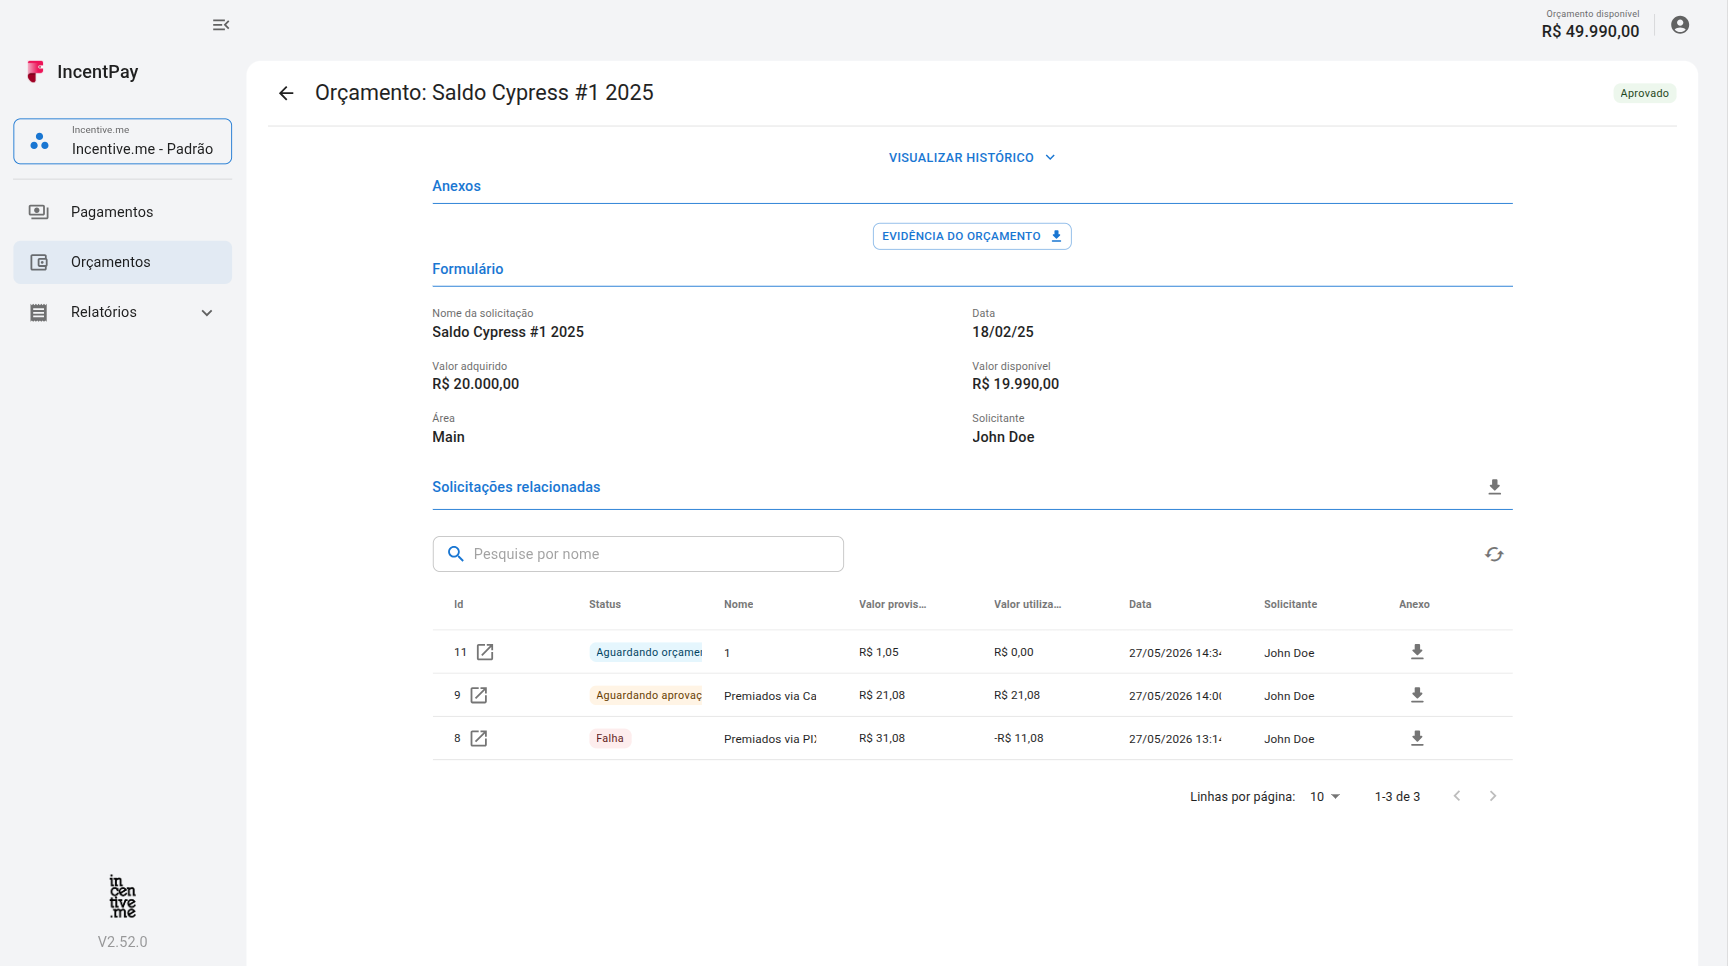Open request 9 external link icon
Image resolution: width=1728 pixels, height=966 pixels.
tap(479, 695)
